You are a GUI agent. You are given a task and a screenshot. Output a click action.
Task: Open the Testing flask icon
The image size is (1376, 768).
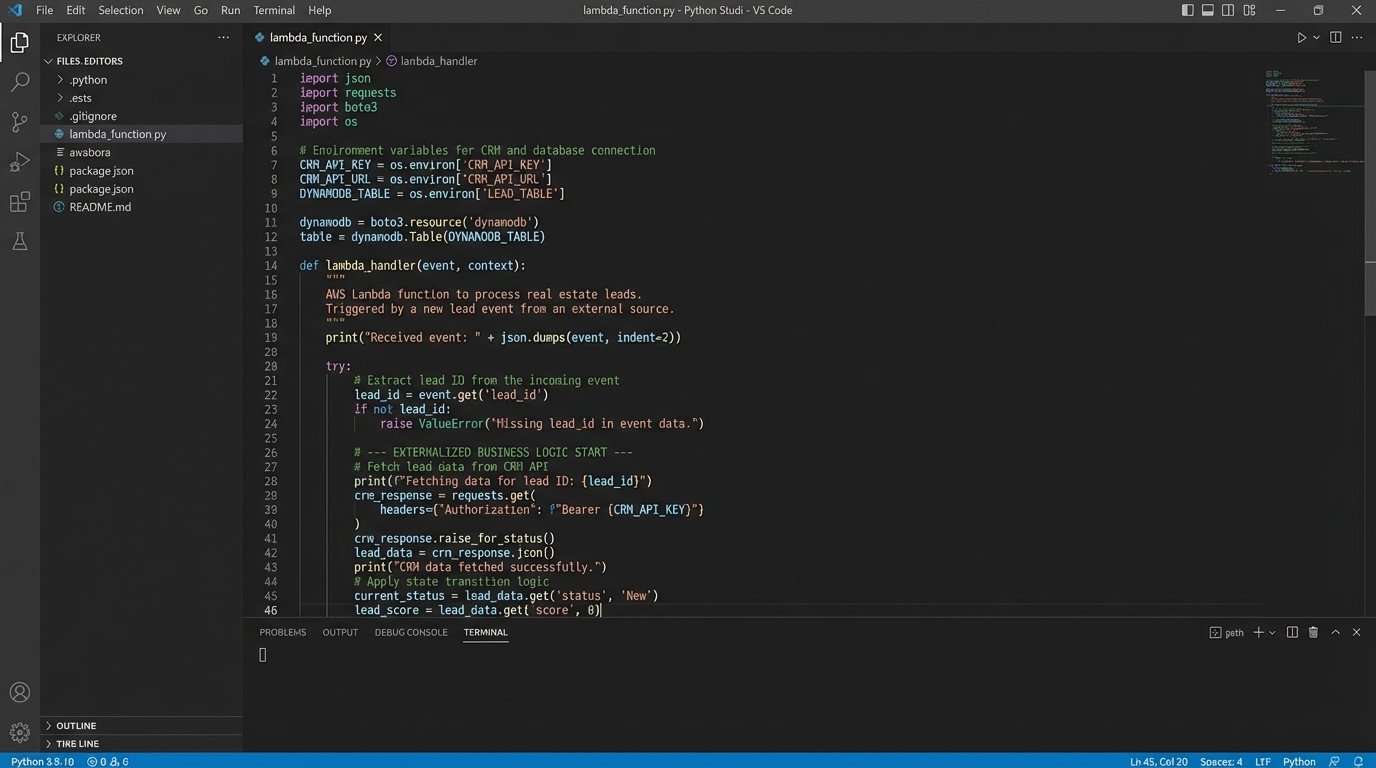tap(19, 242)
